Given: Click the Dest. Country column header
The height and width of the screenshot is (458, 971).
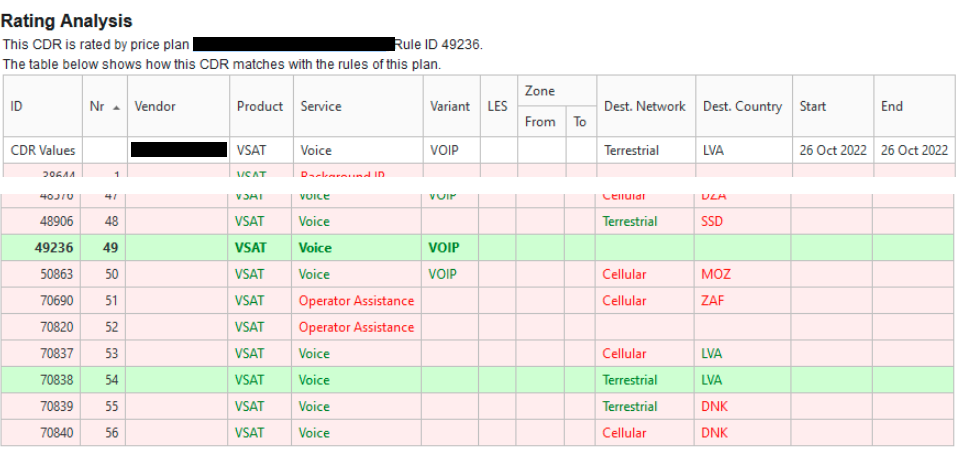Looking at the screenshot, I should [742, 106].
